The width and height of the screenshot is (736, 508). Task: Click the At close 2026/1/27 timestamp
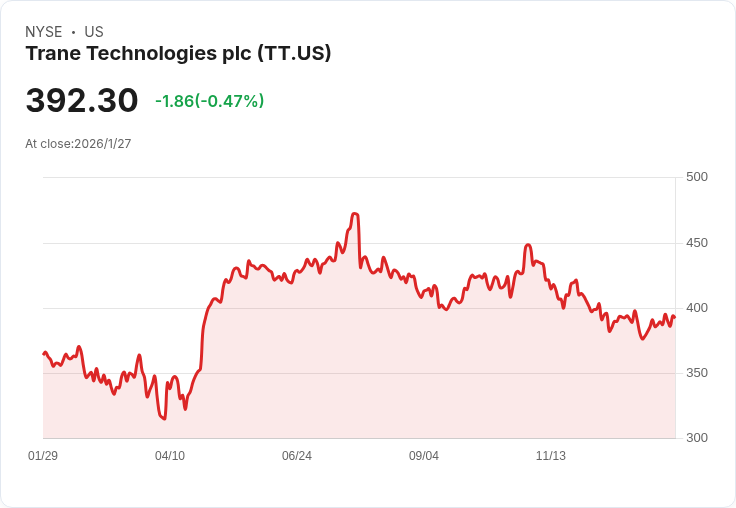[78, 144]
